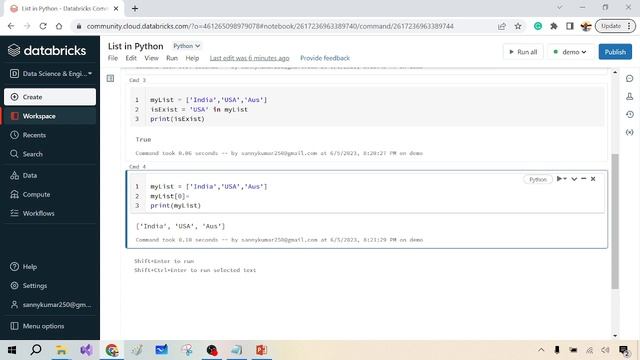Click the 'True' output text

click(143, 139)
